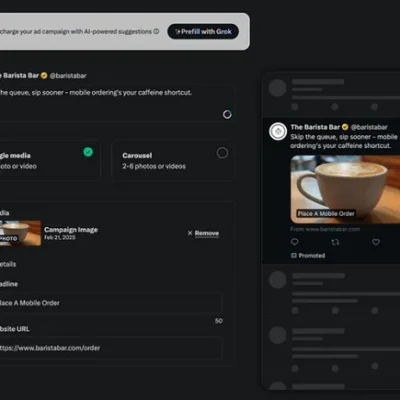Image resolution: width=400 pixels, height=400 pixels.
Task: Click the green checkmark on Single media
Action: click(x=88, y=152)
